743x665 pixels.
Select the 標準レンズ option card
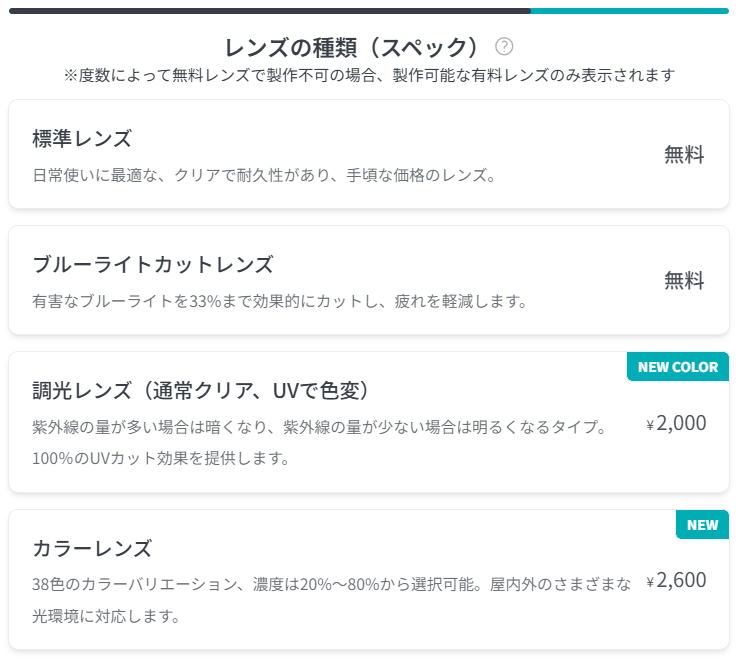tap(369, 154)
